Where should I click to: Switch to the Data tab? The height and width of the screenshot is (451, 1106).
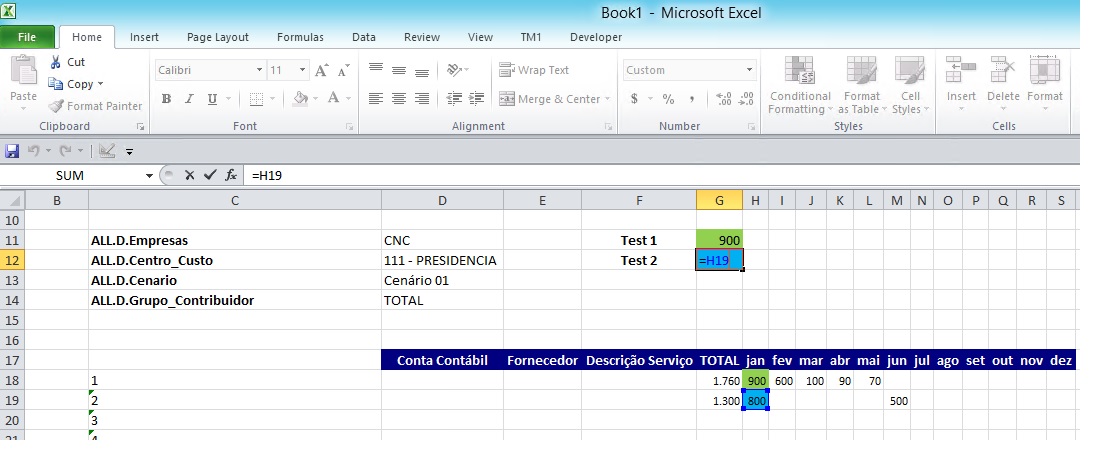[x=363, y=37]
